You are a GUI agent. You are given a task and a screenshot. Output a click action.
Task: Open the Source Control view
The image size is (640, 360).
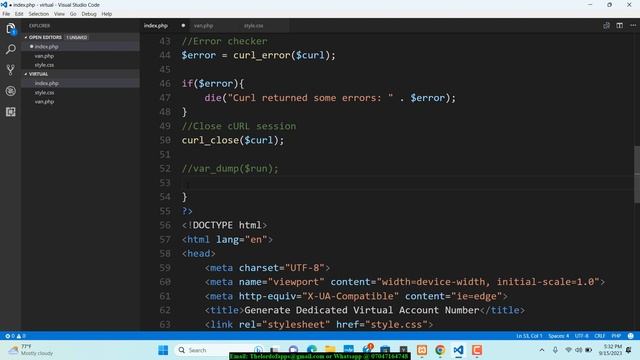pyautogui.click(x=11, y=70)
